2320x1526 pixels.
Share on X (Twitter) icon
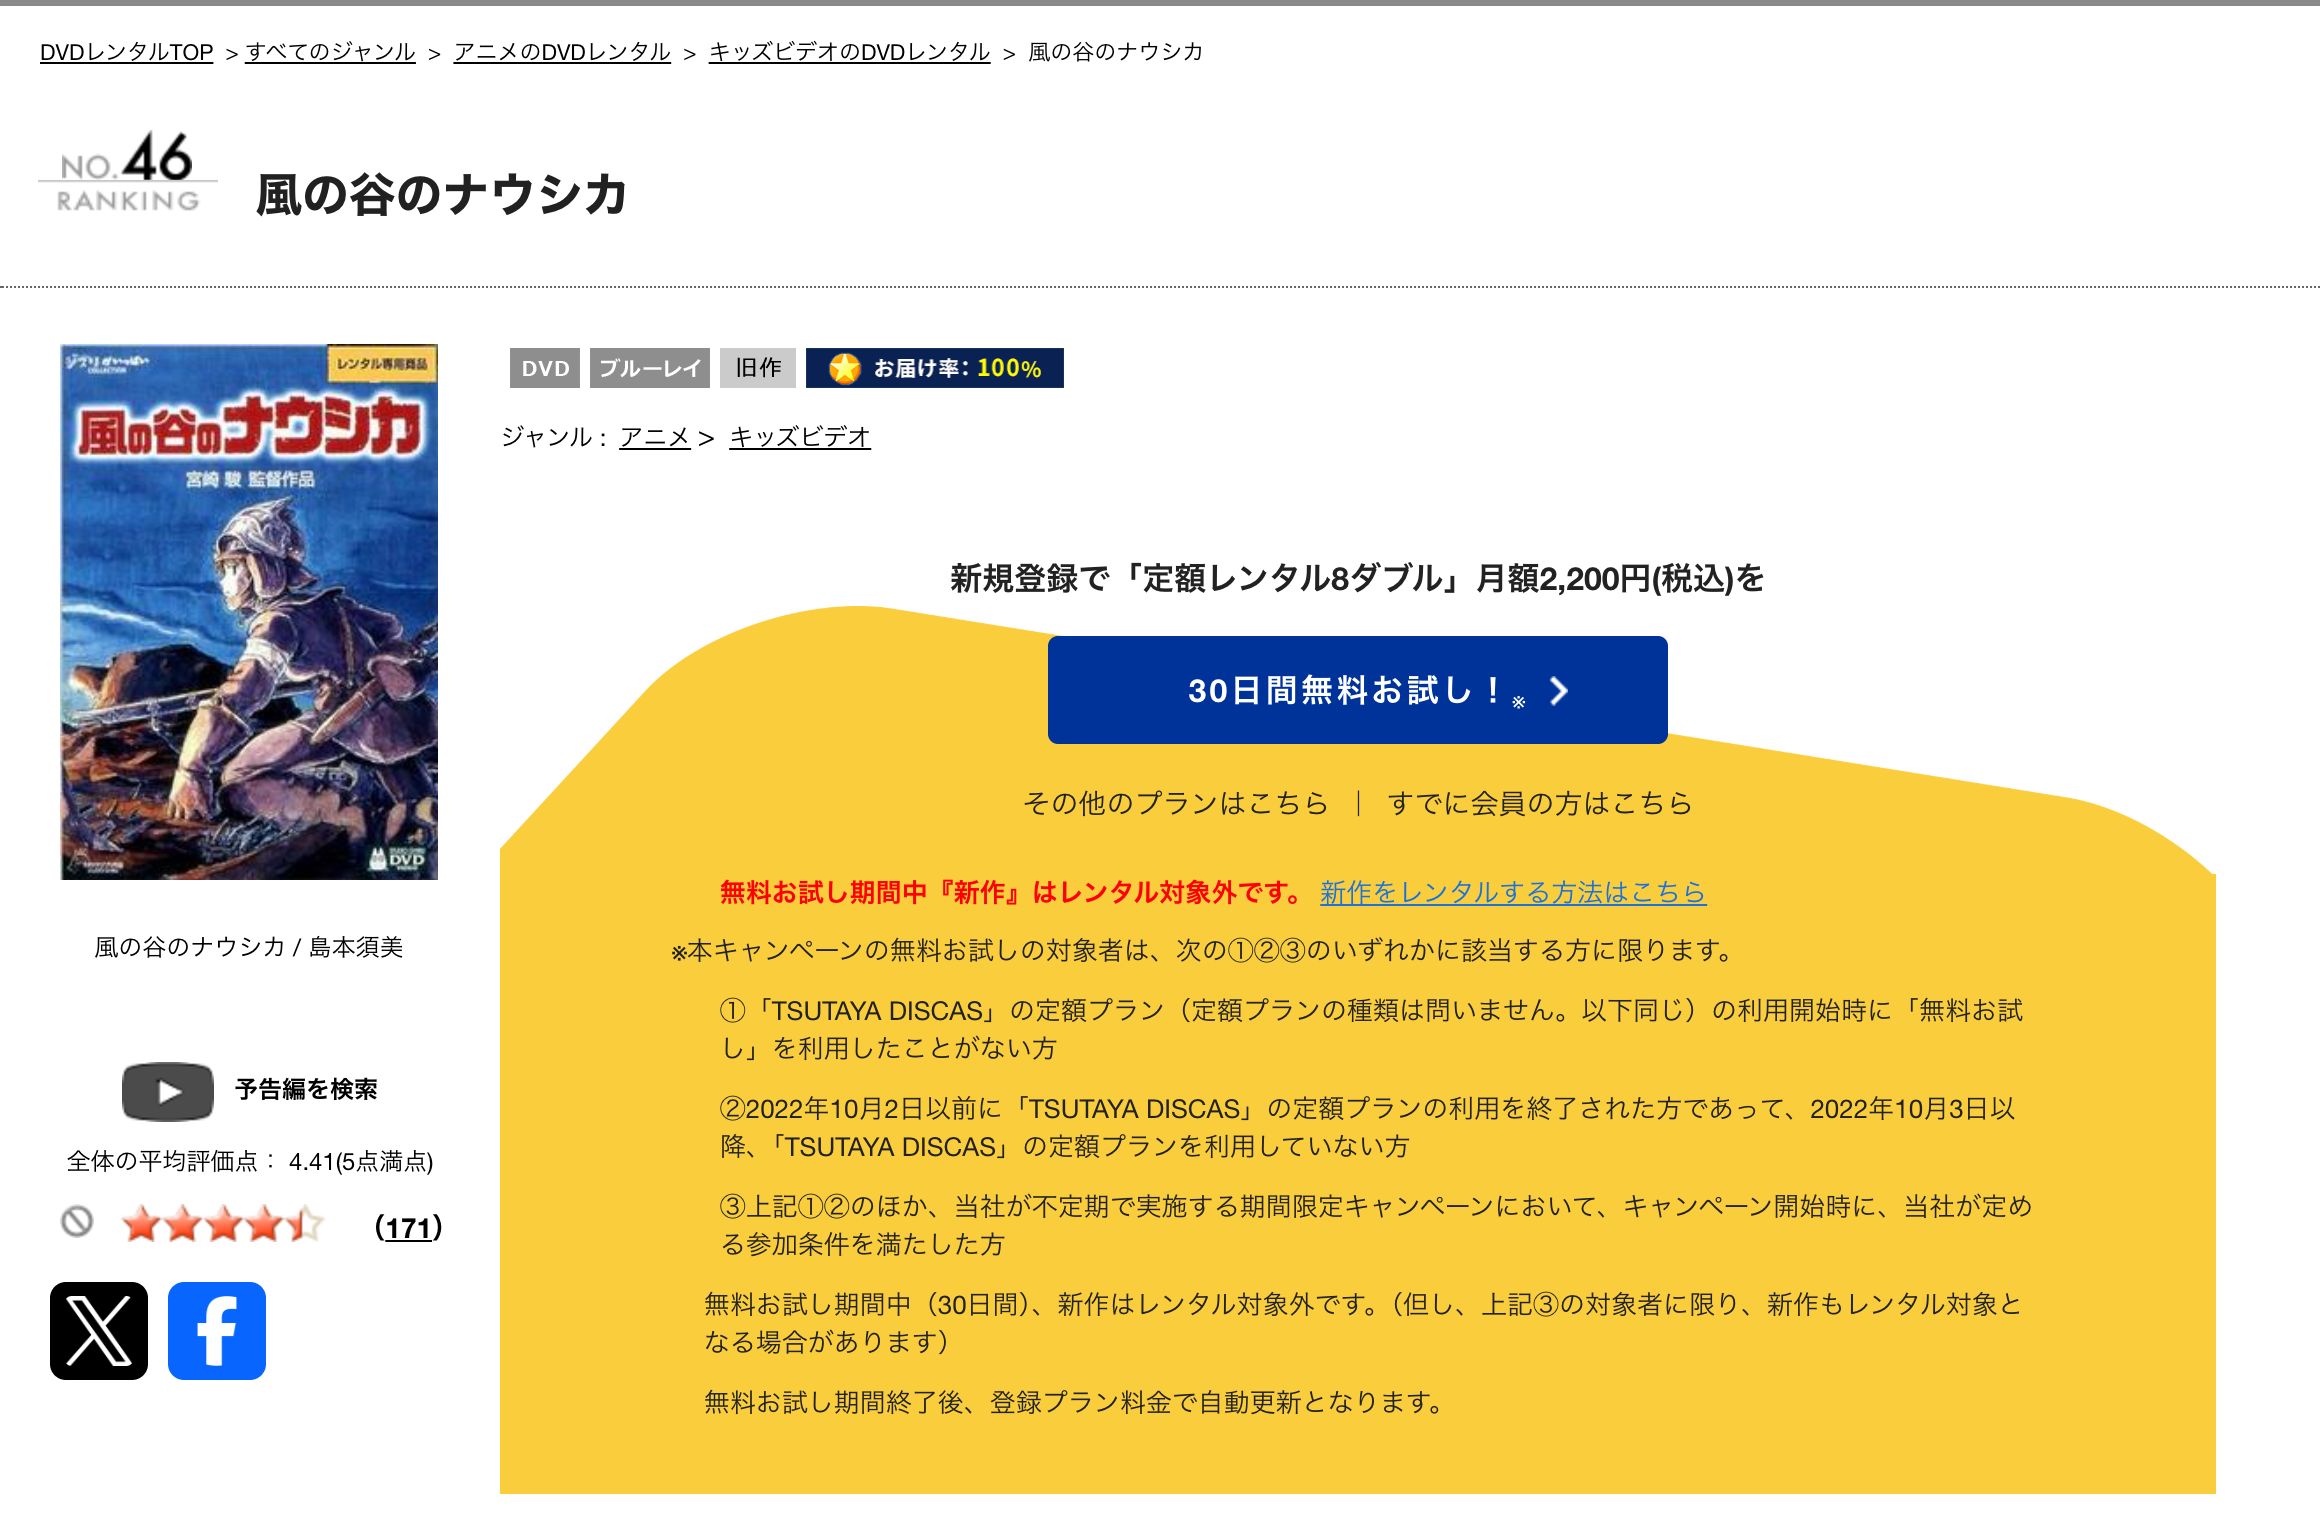(x=99, y=1330)
